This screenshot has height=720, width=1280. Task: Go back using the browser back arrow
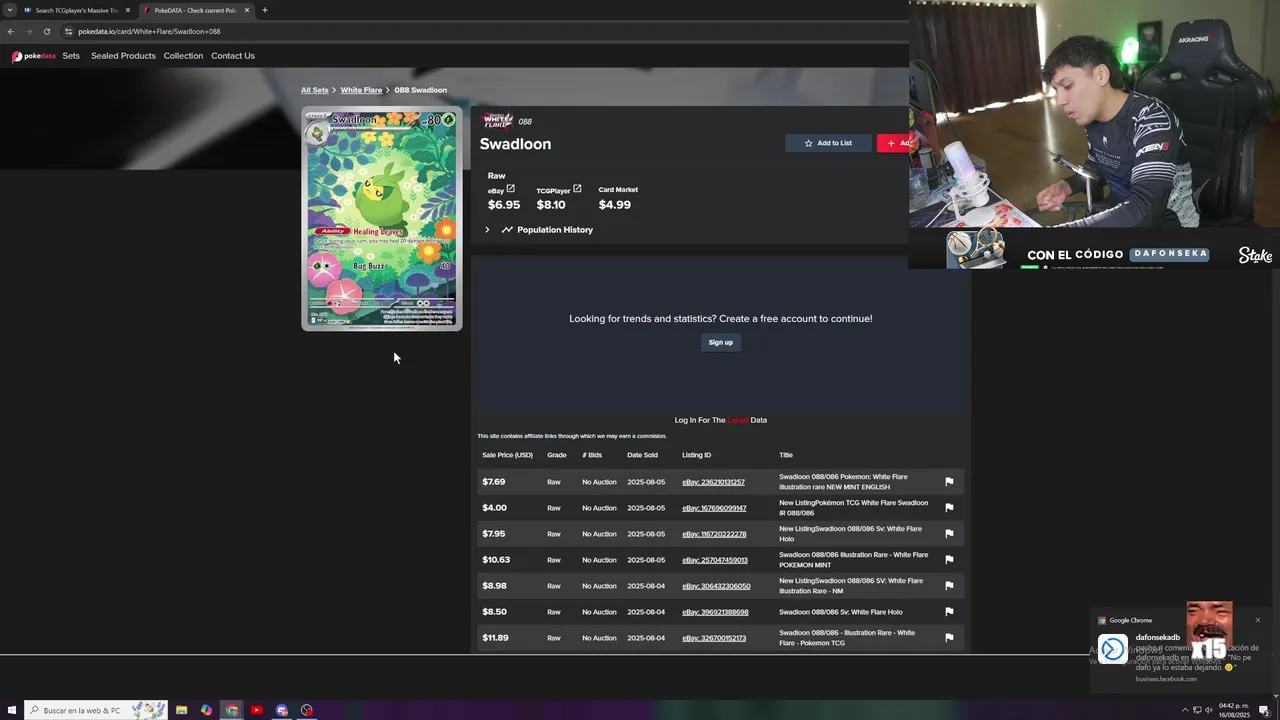click(11, 31)
